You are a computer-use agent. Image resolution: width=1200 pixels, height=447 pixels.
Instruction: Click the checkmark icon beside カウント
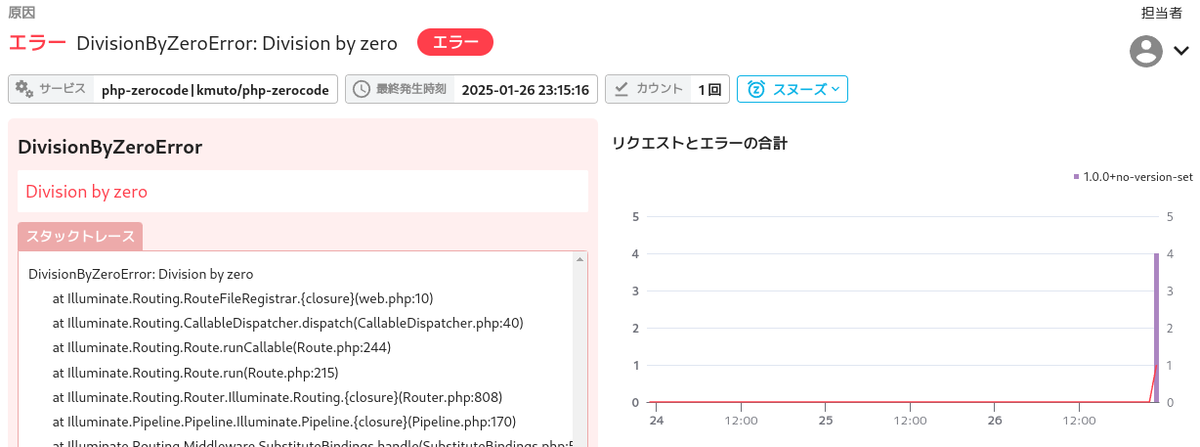[x=621, y=89]
